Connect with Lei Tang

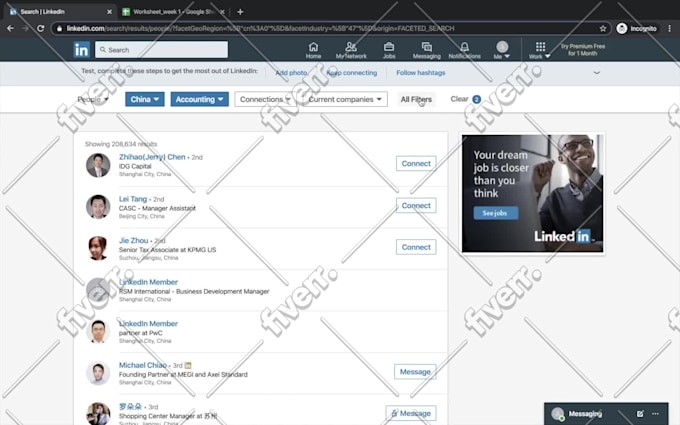(x=416, y=206)
